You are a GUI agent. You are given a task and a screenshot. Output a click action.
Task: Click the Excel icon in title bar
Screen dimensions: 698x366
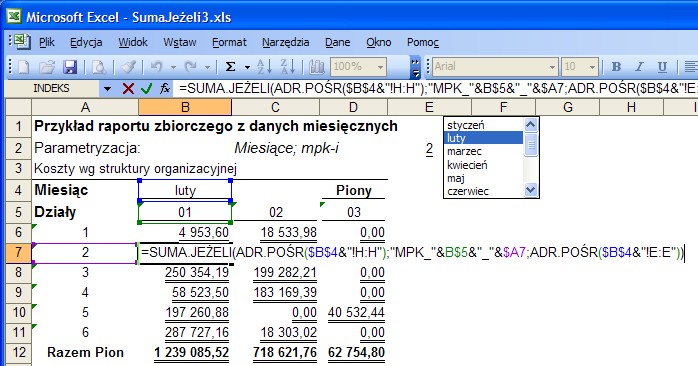[14, 17]
